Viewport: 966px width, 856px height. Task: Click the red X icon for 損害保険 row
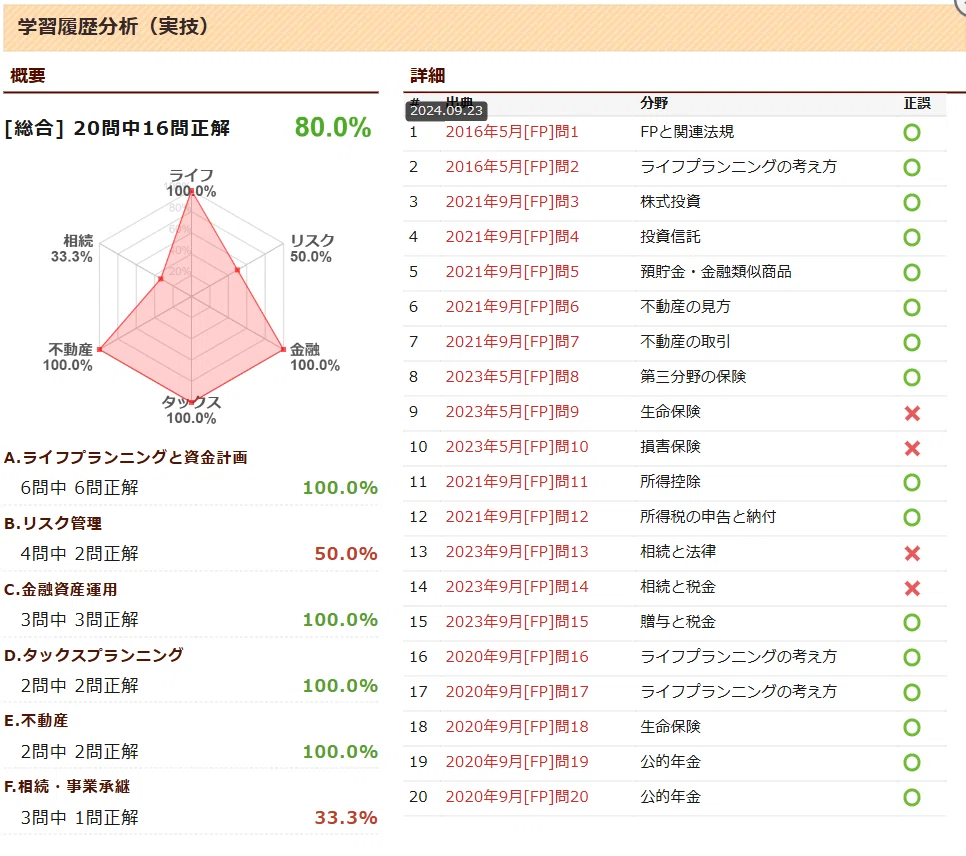point(912,448)
